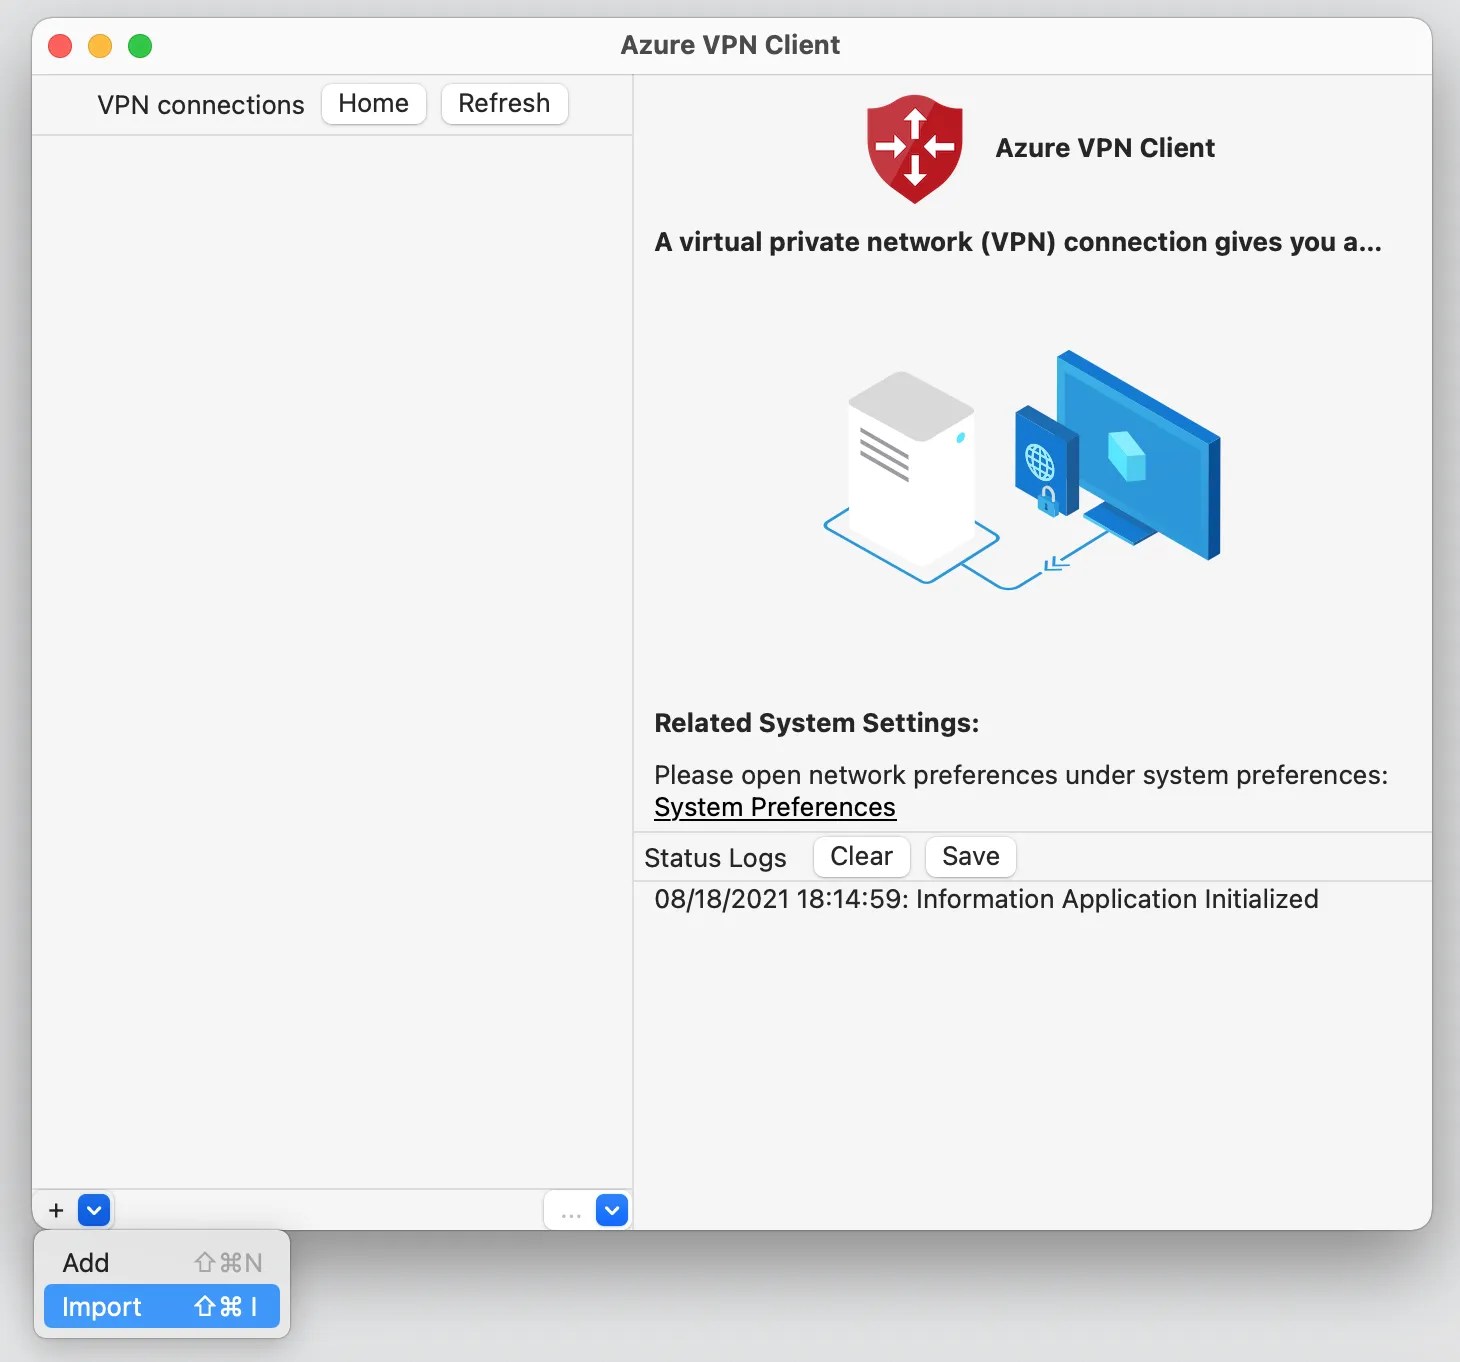1460x1362 pixels.
Task: Click the 'VPN connections' panel label
Action: pyautogui.click(x=201, y=105)
